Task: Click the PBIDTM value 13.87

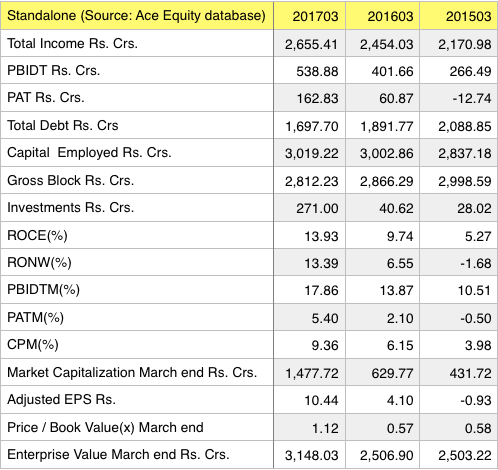Action: tap(396, 290)
